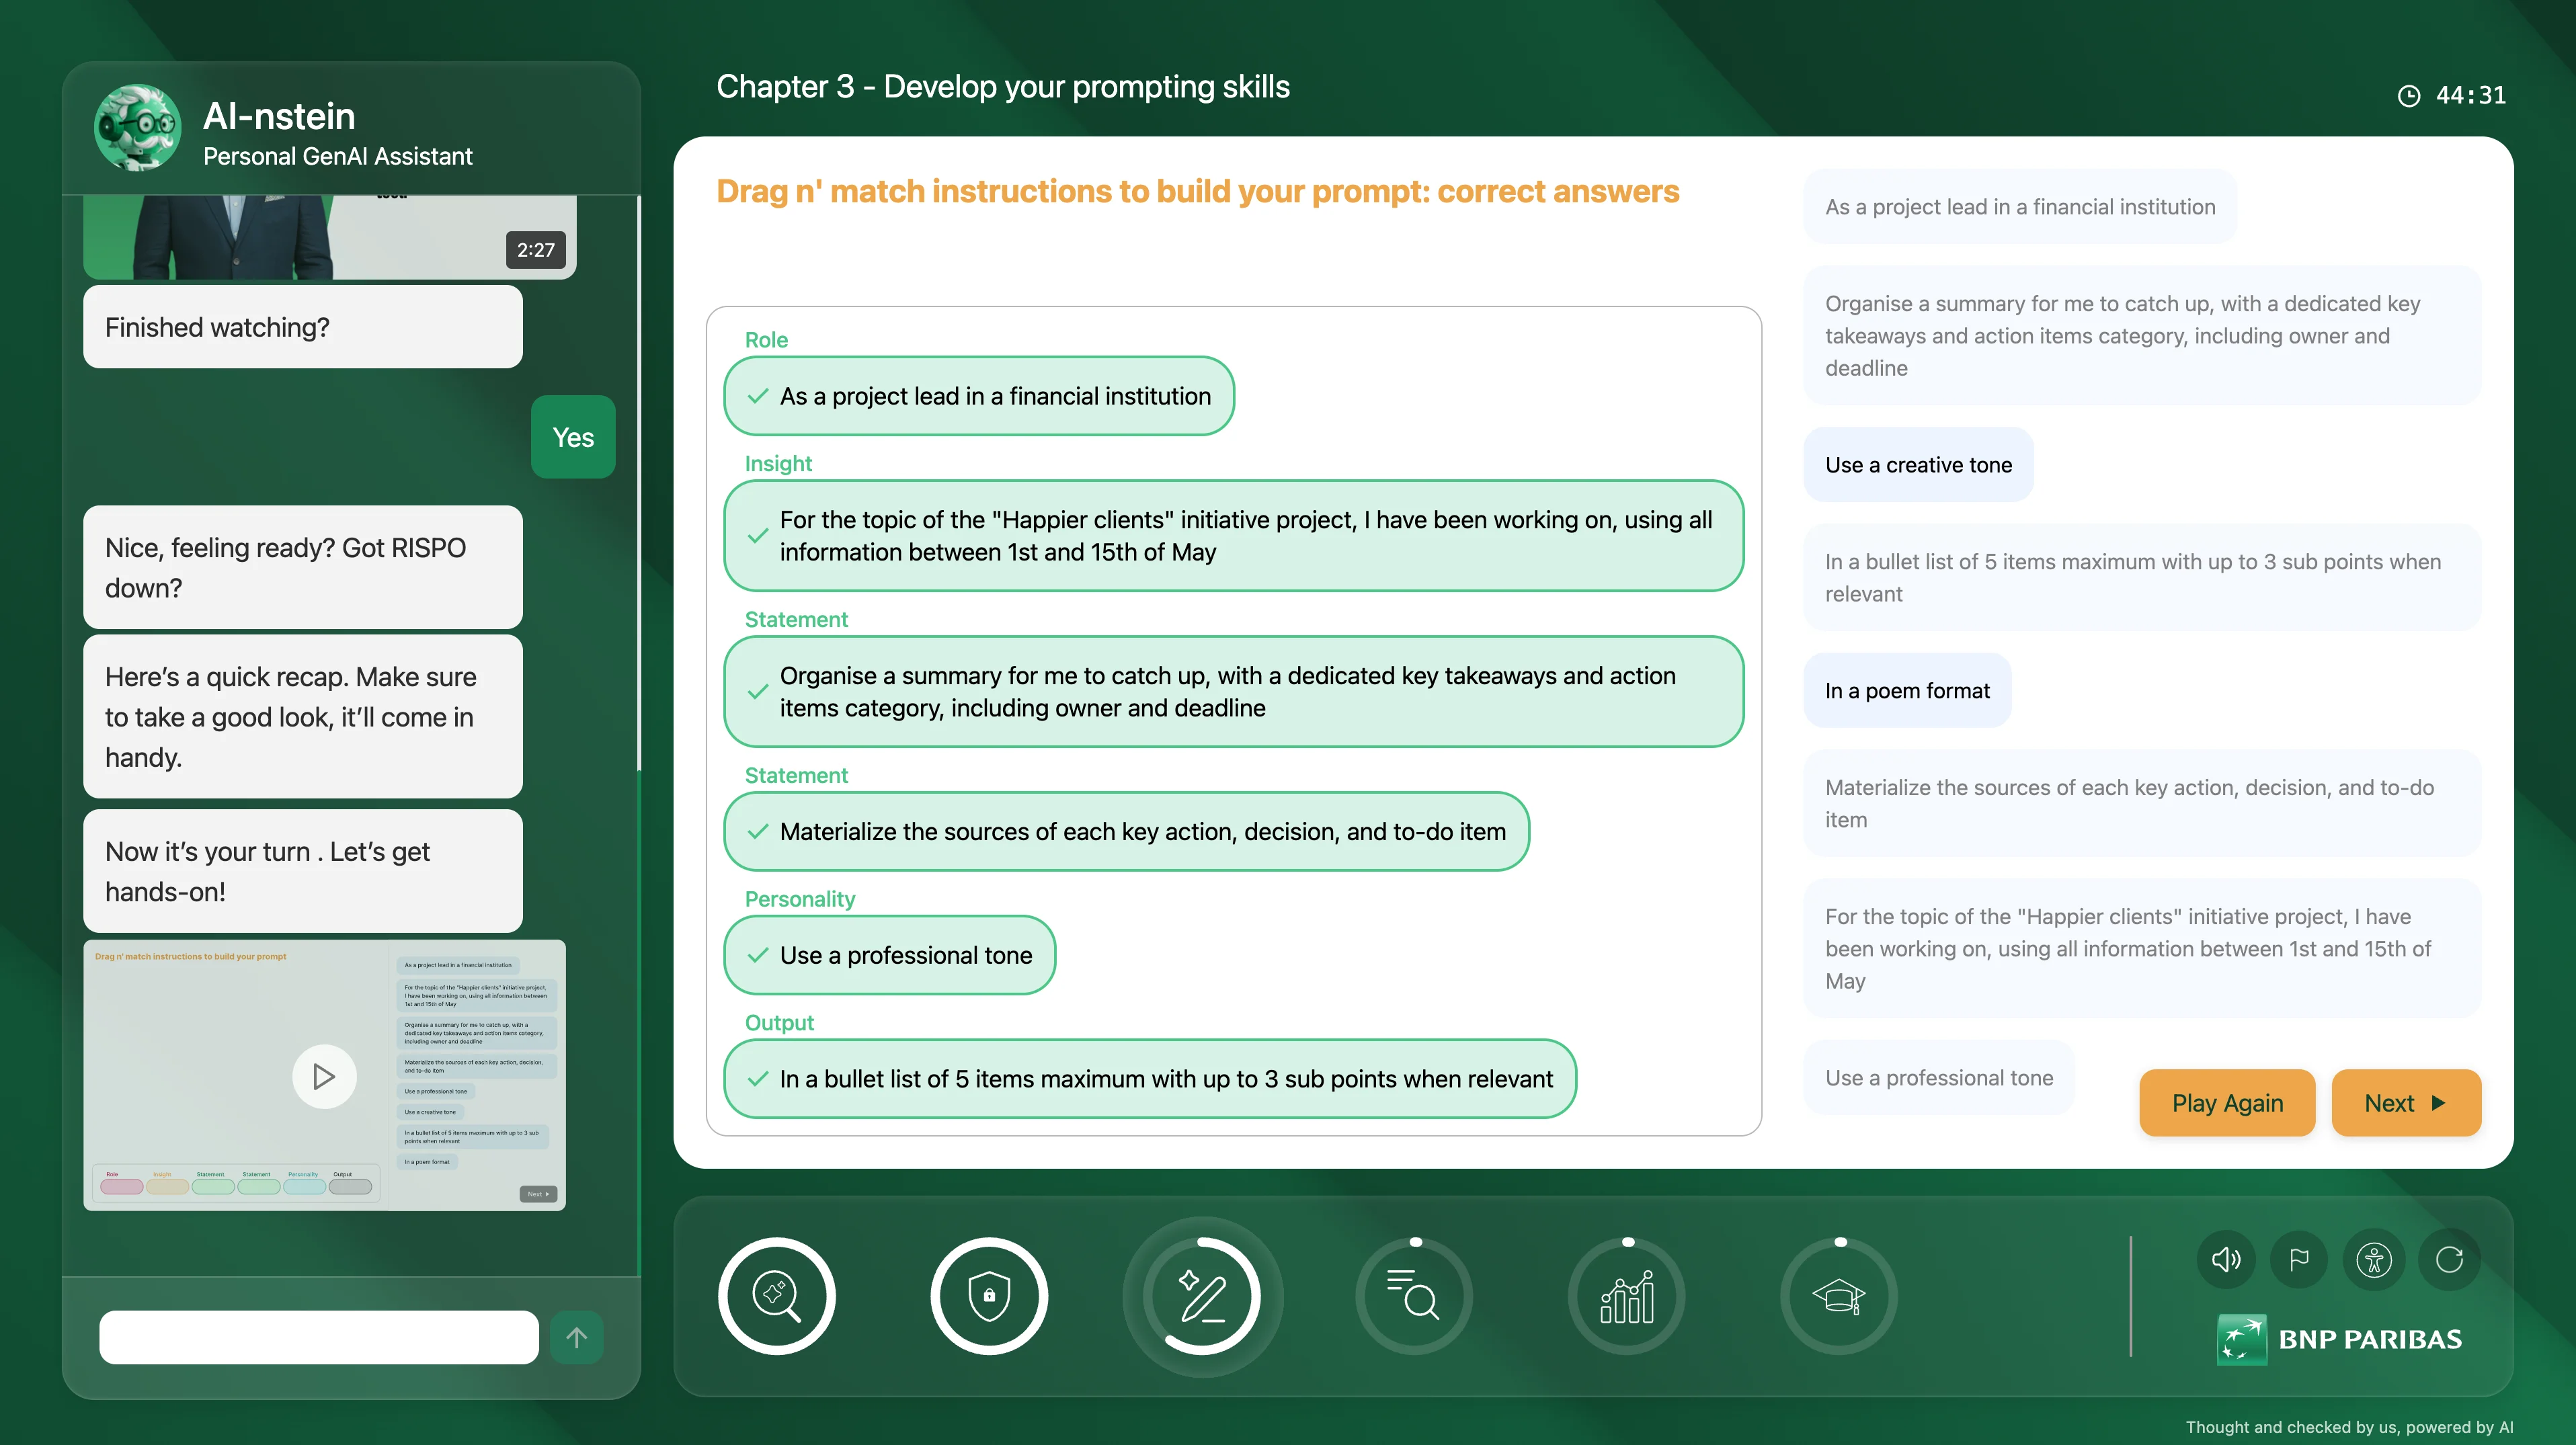Click the Statement answer 'Organise a summary'
This screenshot has height=1445, width=2576.
tap(1233, 692)
